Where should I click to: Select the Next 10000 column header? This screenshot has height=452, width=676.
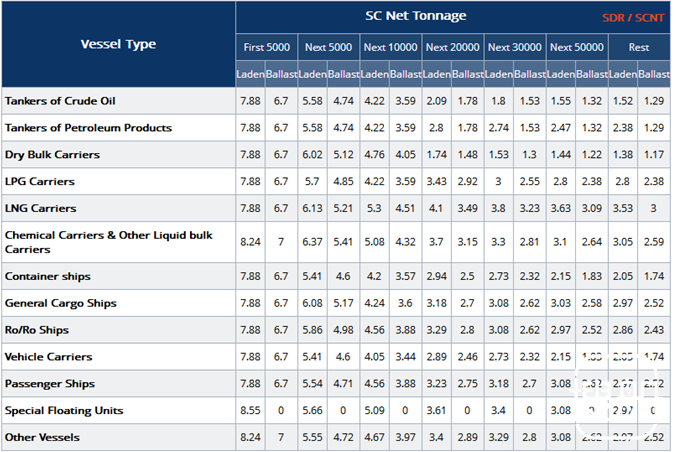(390, 47)
